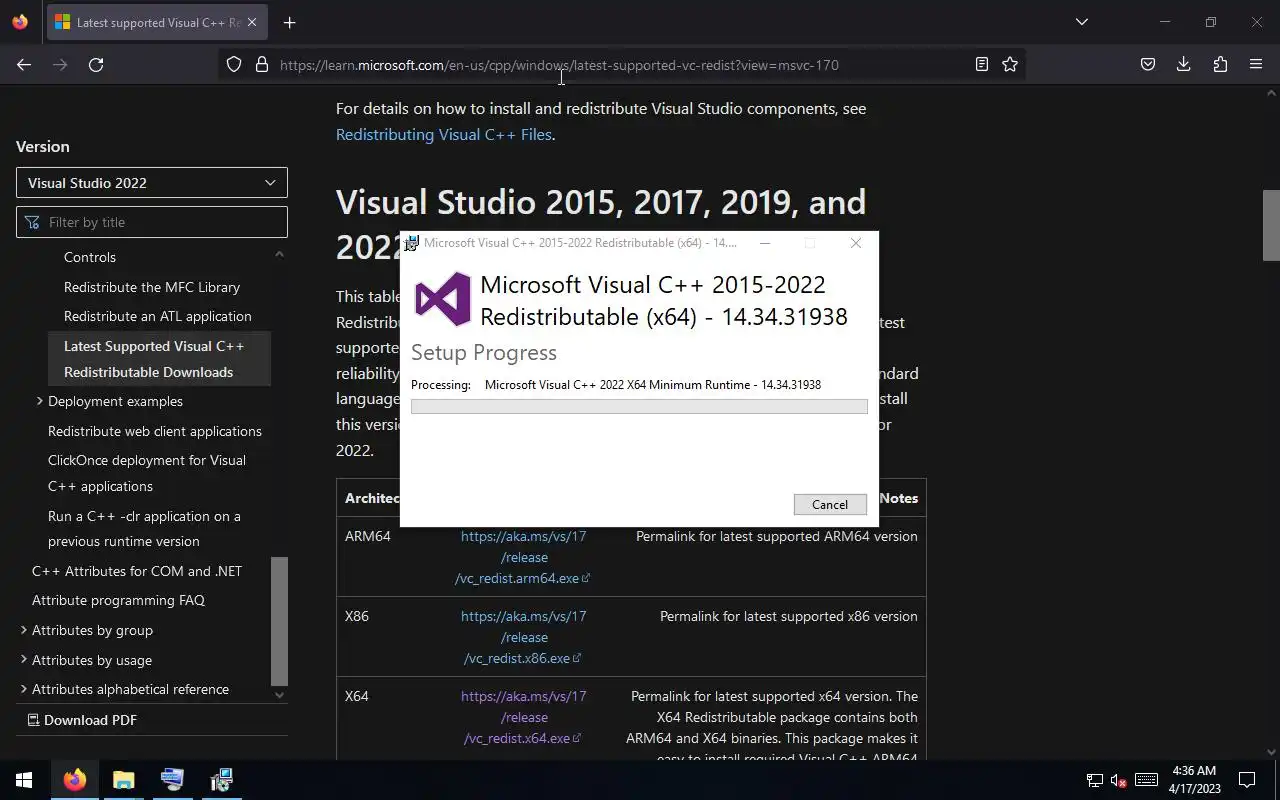This screenshot has height=800, width=1280.
Task: Open the Firefox application menu
Action: point(1256,64)
